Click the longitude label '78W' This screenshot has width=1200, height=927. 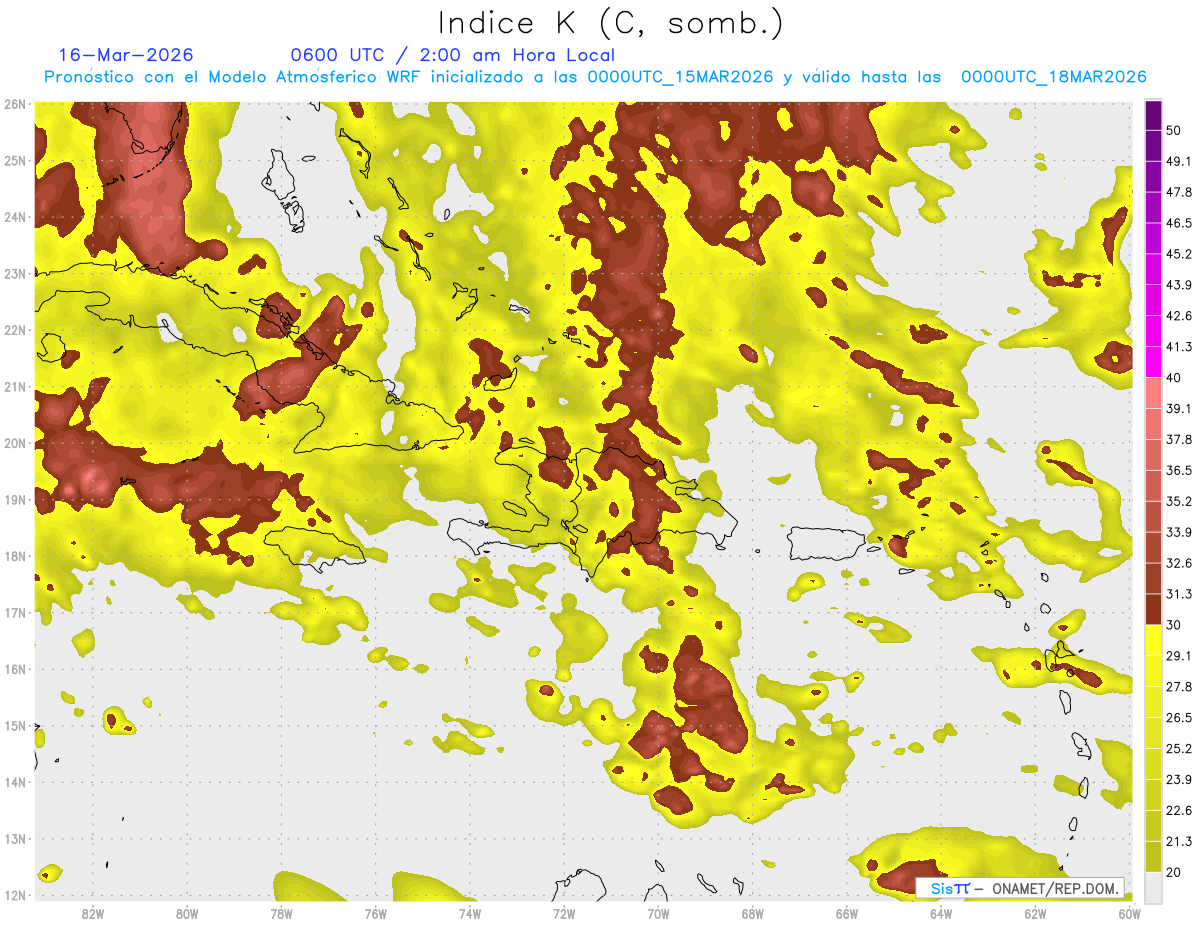point(281,913)
